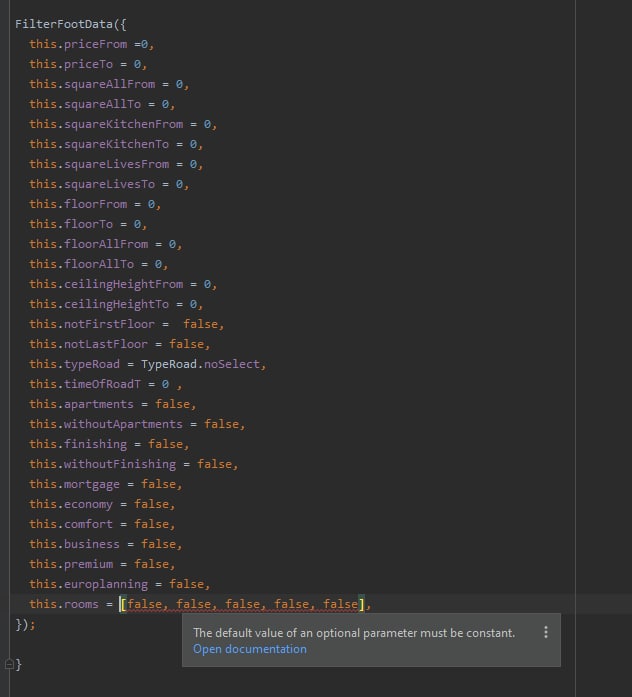Click the notFirstFloor parameter
This screenshot has height=697, width=632.
(110, 324)
